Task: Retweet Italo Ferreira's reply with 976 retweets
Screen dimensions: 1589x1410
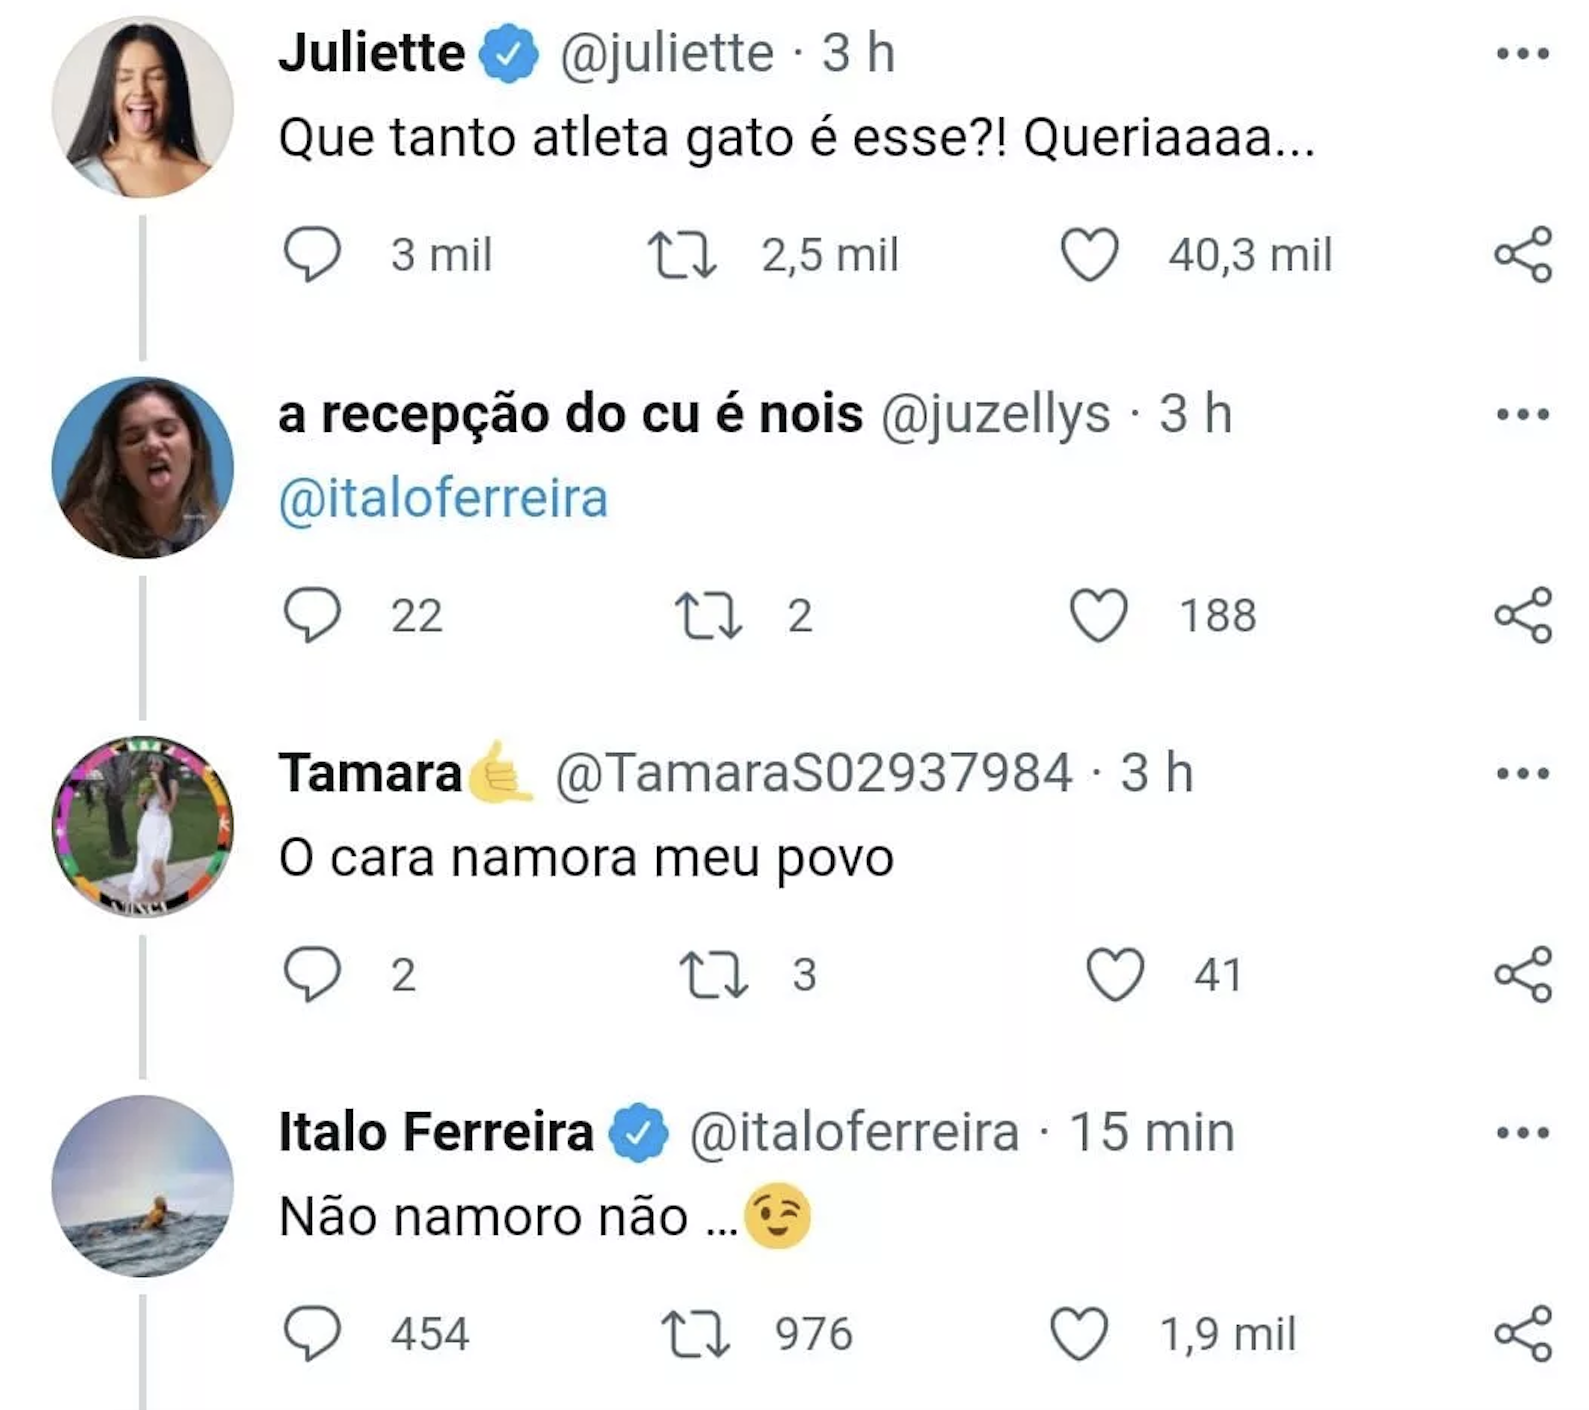Action: point(695,1334)
